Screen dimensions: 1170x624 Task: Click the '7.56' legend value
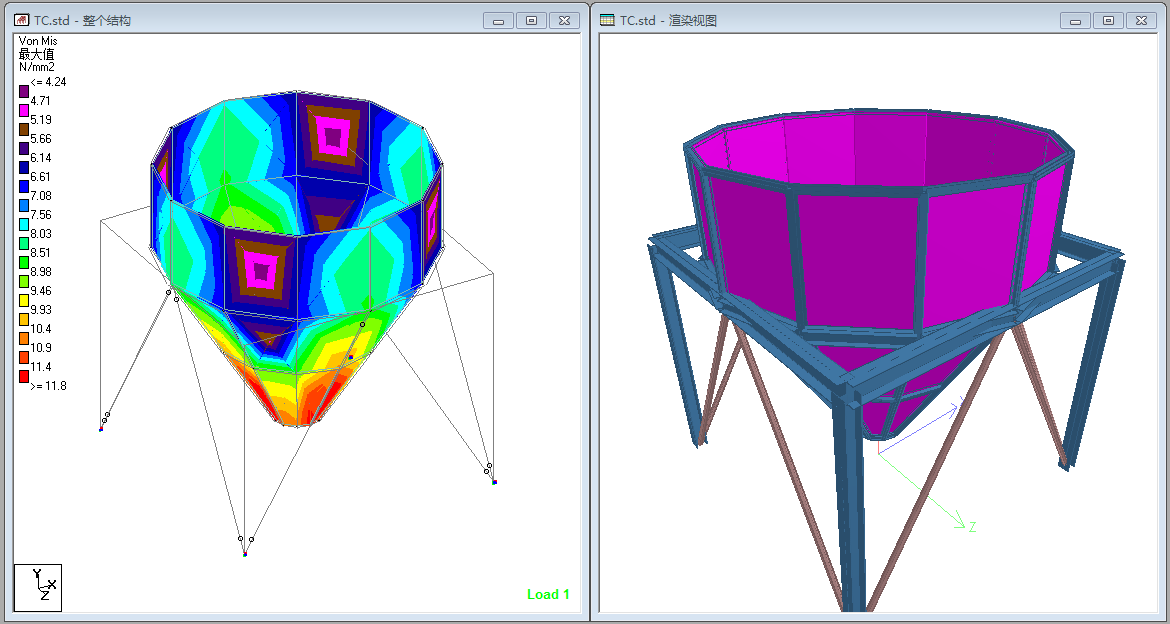click(x=40, y=215)
